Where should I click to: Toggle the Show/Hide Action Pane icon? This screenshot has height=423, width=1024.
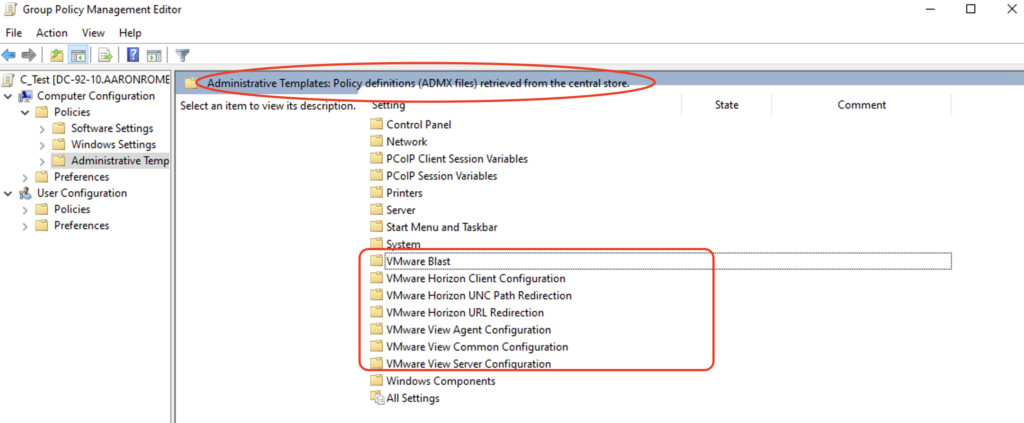pos(154,55)
